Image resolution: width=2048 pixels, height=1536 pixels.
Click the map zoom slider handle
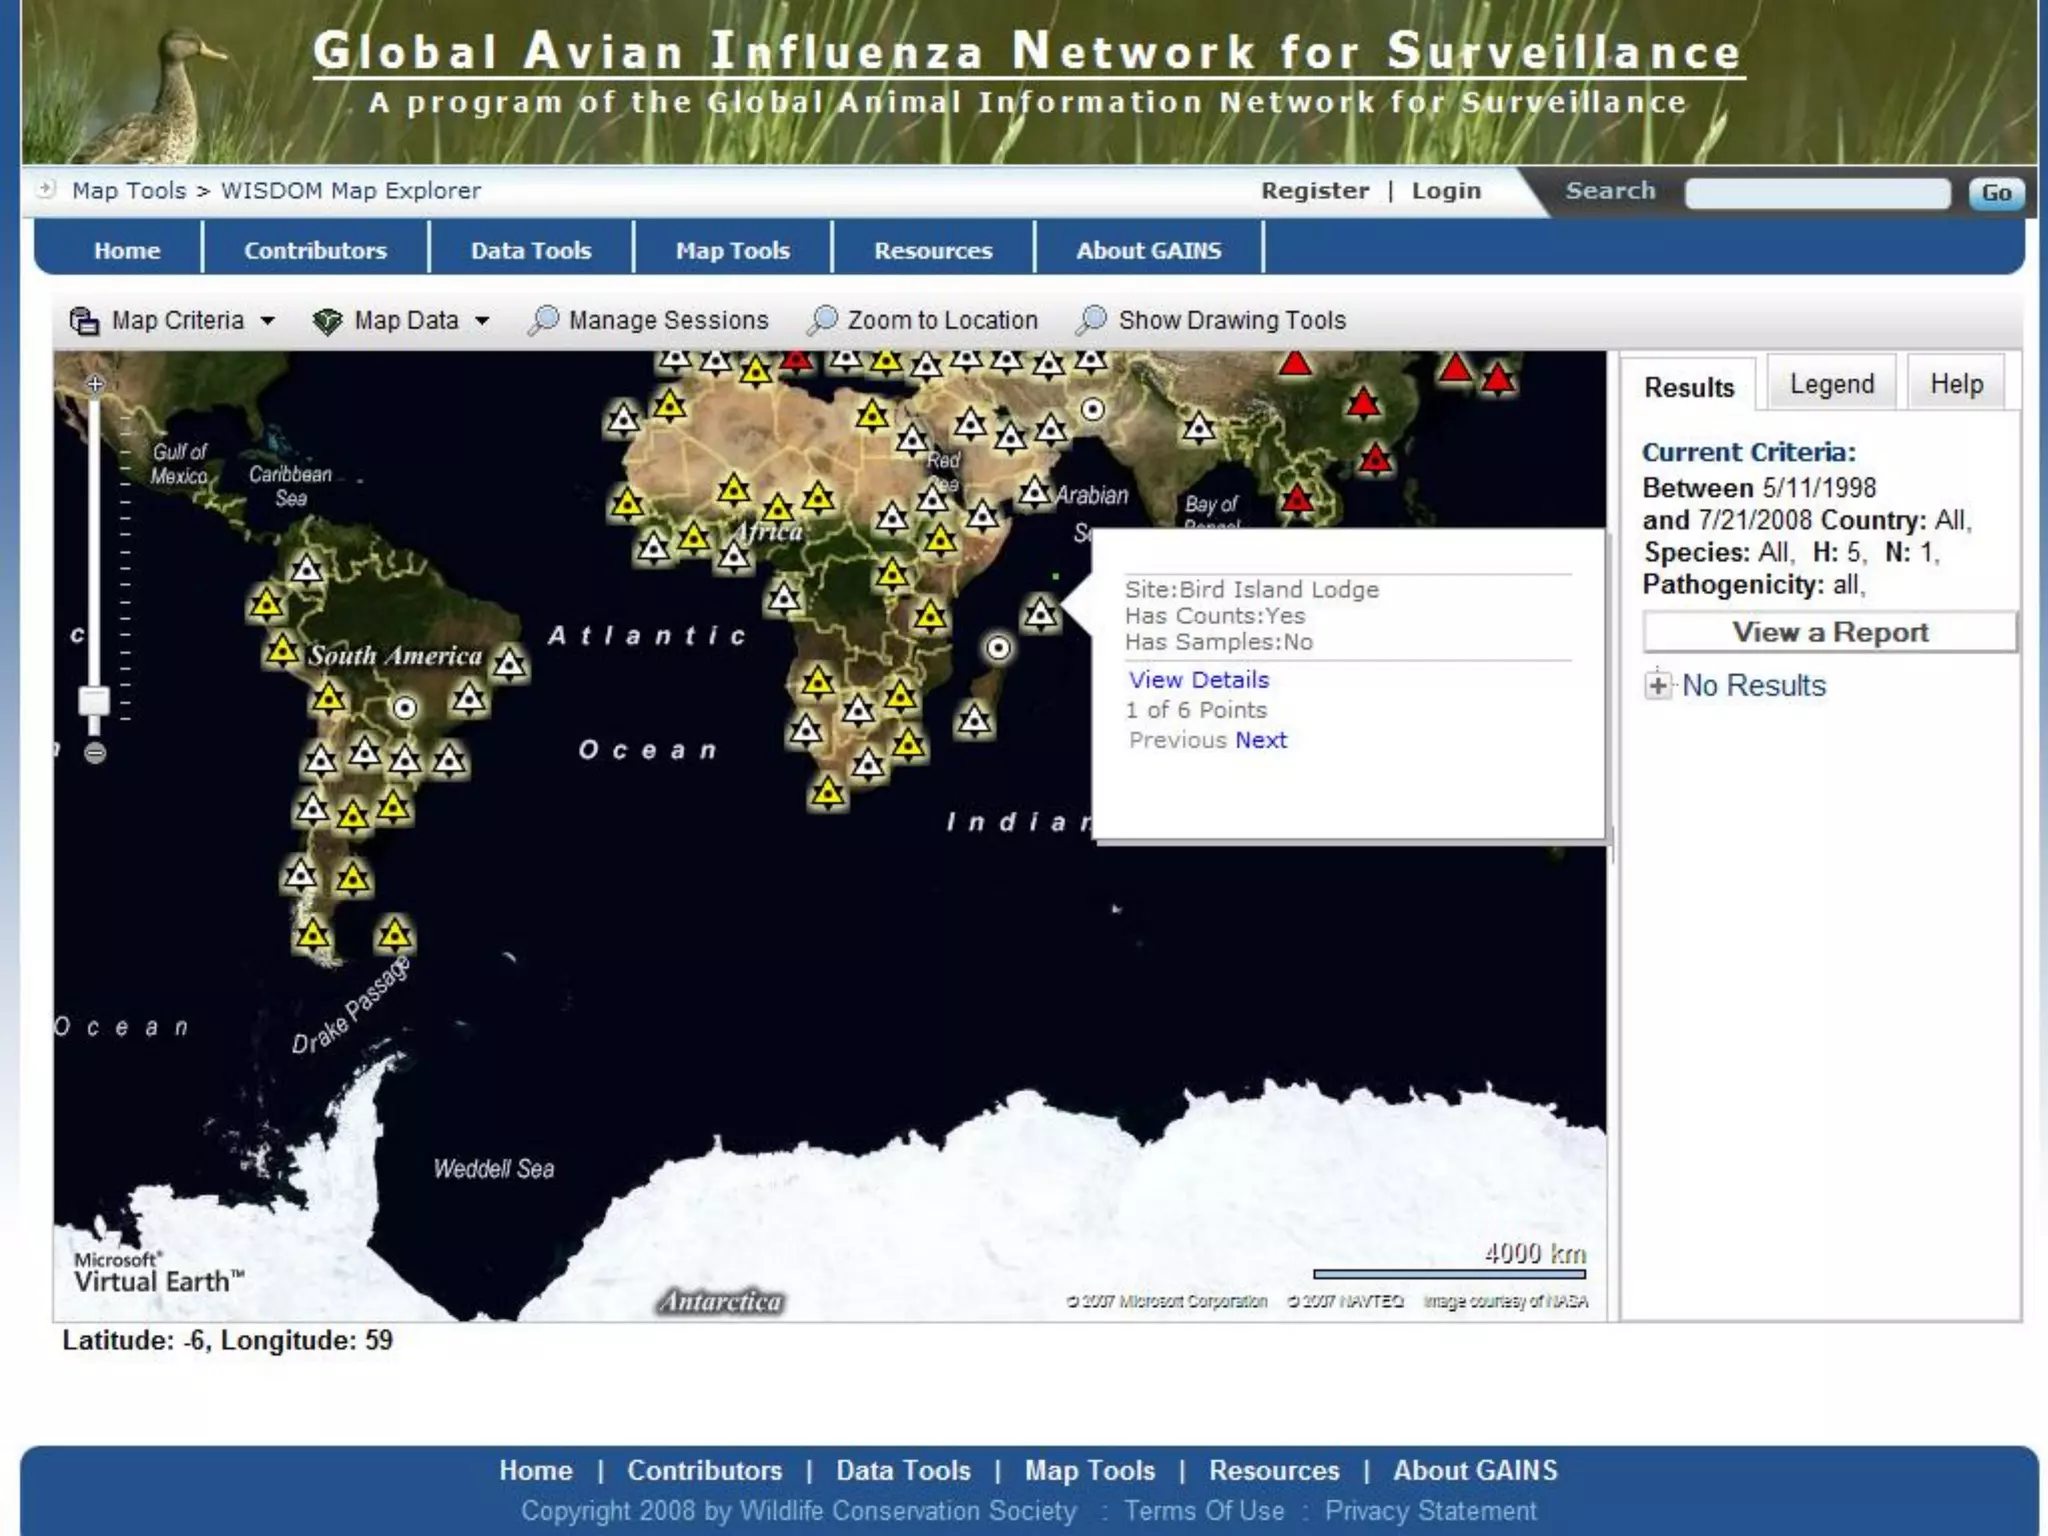point(95,699)
